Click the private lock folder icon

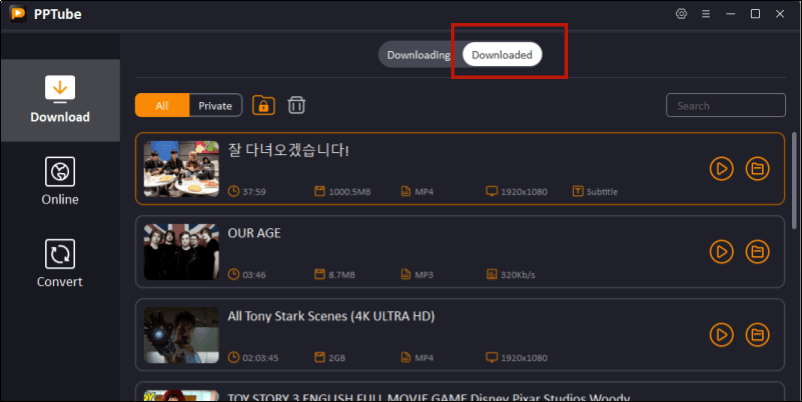[x=263, y=105]
